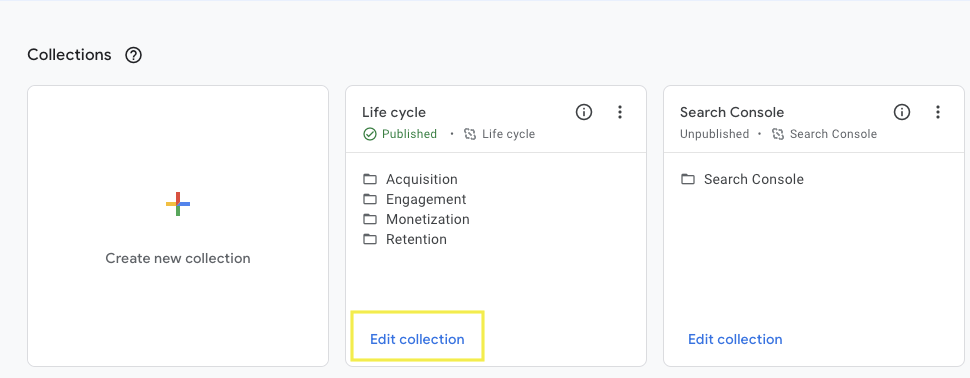The width and height of the screenshot is (970, 378).
Task: Click the Monetization folder icon
Action: [x=370, y=219]
